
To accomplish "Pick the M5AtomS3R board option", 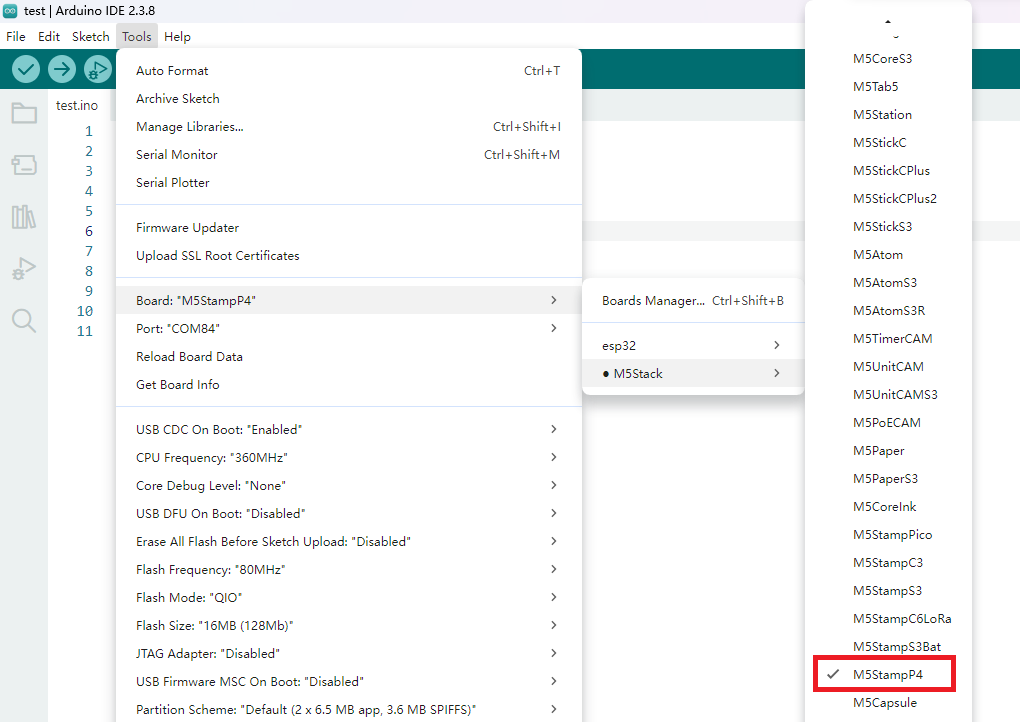I will coord(888,311).
